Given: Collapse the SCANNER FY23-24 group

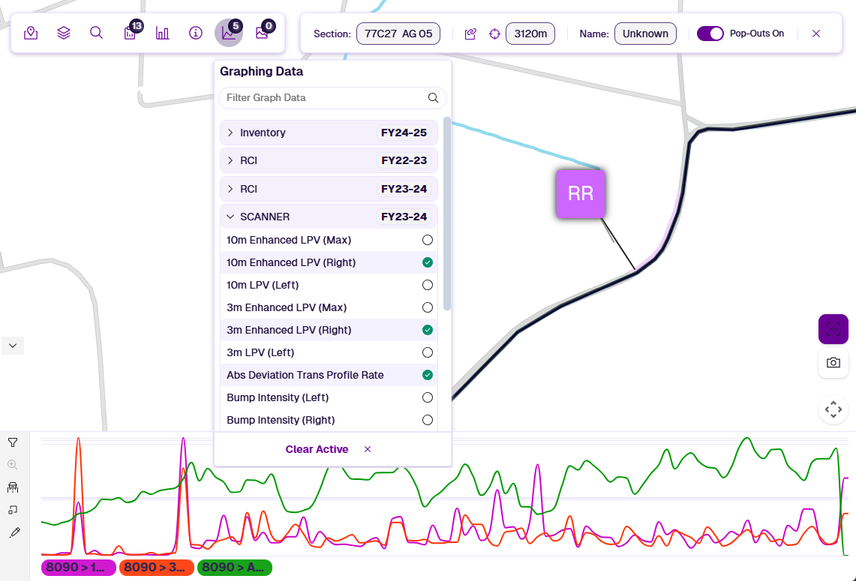Looking at the screenshot, I should pyautogui.click(x=329, y=217).
